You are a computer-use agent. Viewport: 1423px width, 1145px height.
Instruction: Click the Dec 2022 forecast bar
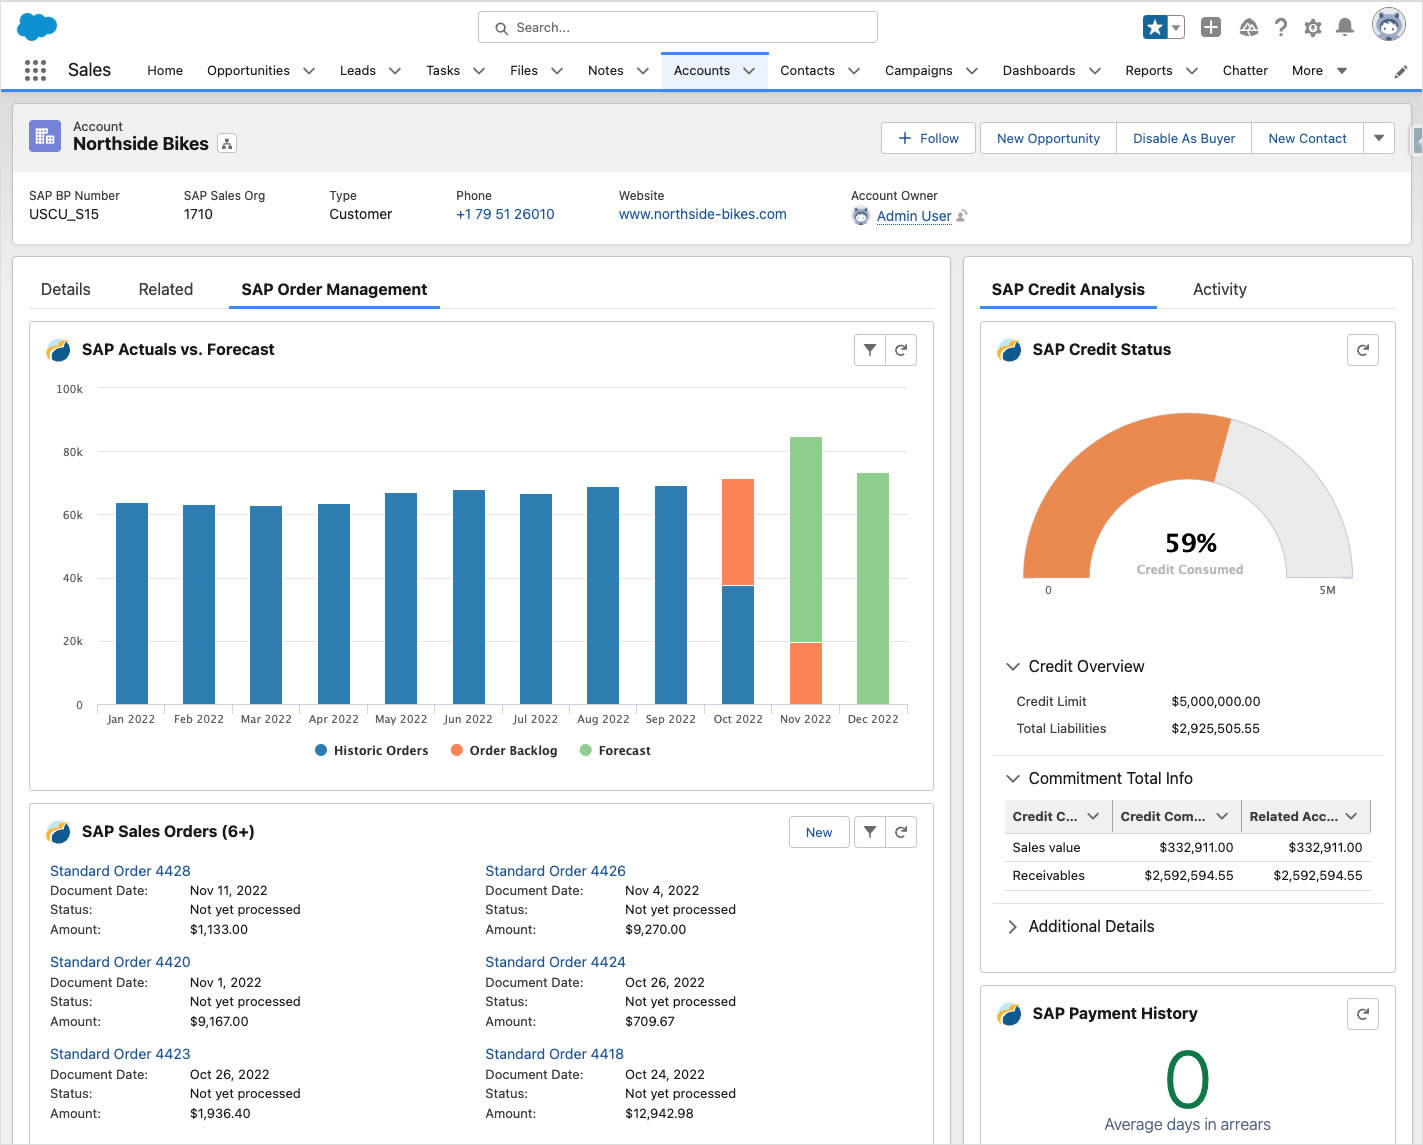click(x=873, y=588)
